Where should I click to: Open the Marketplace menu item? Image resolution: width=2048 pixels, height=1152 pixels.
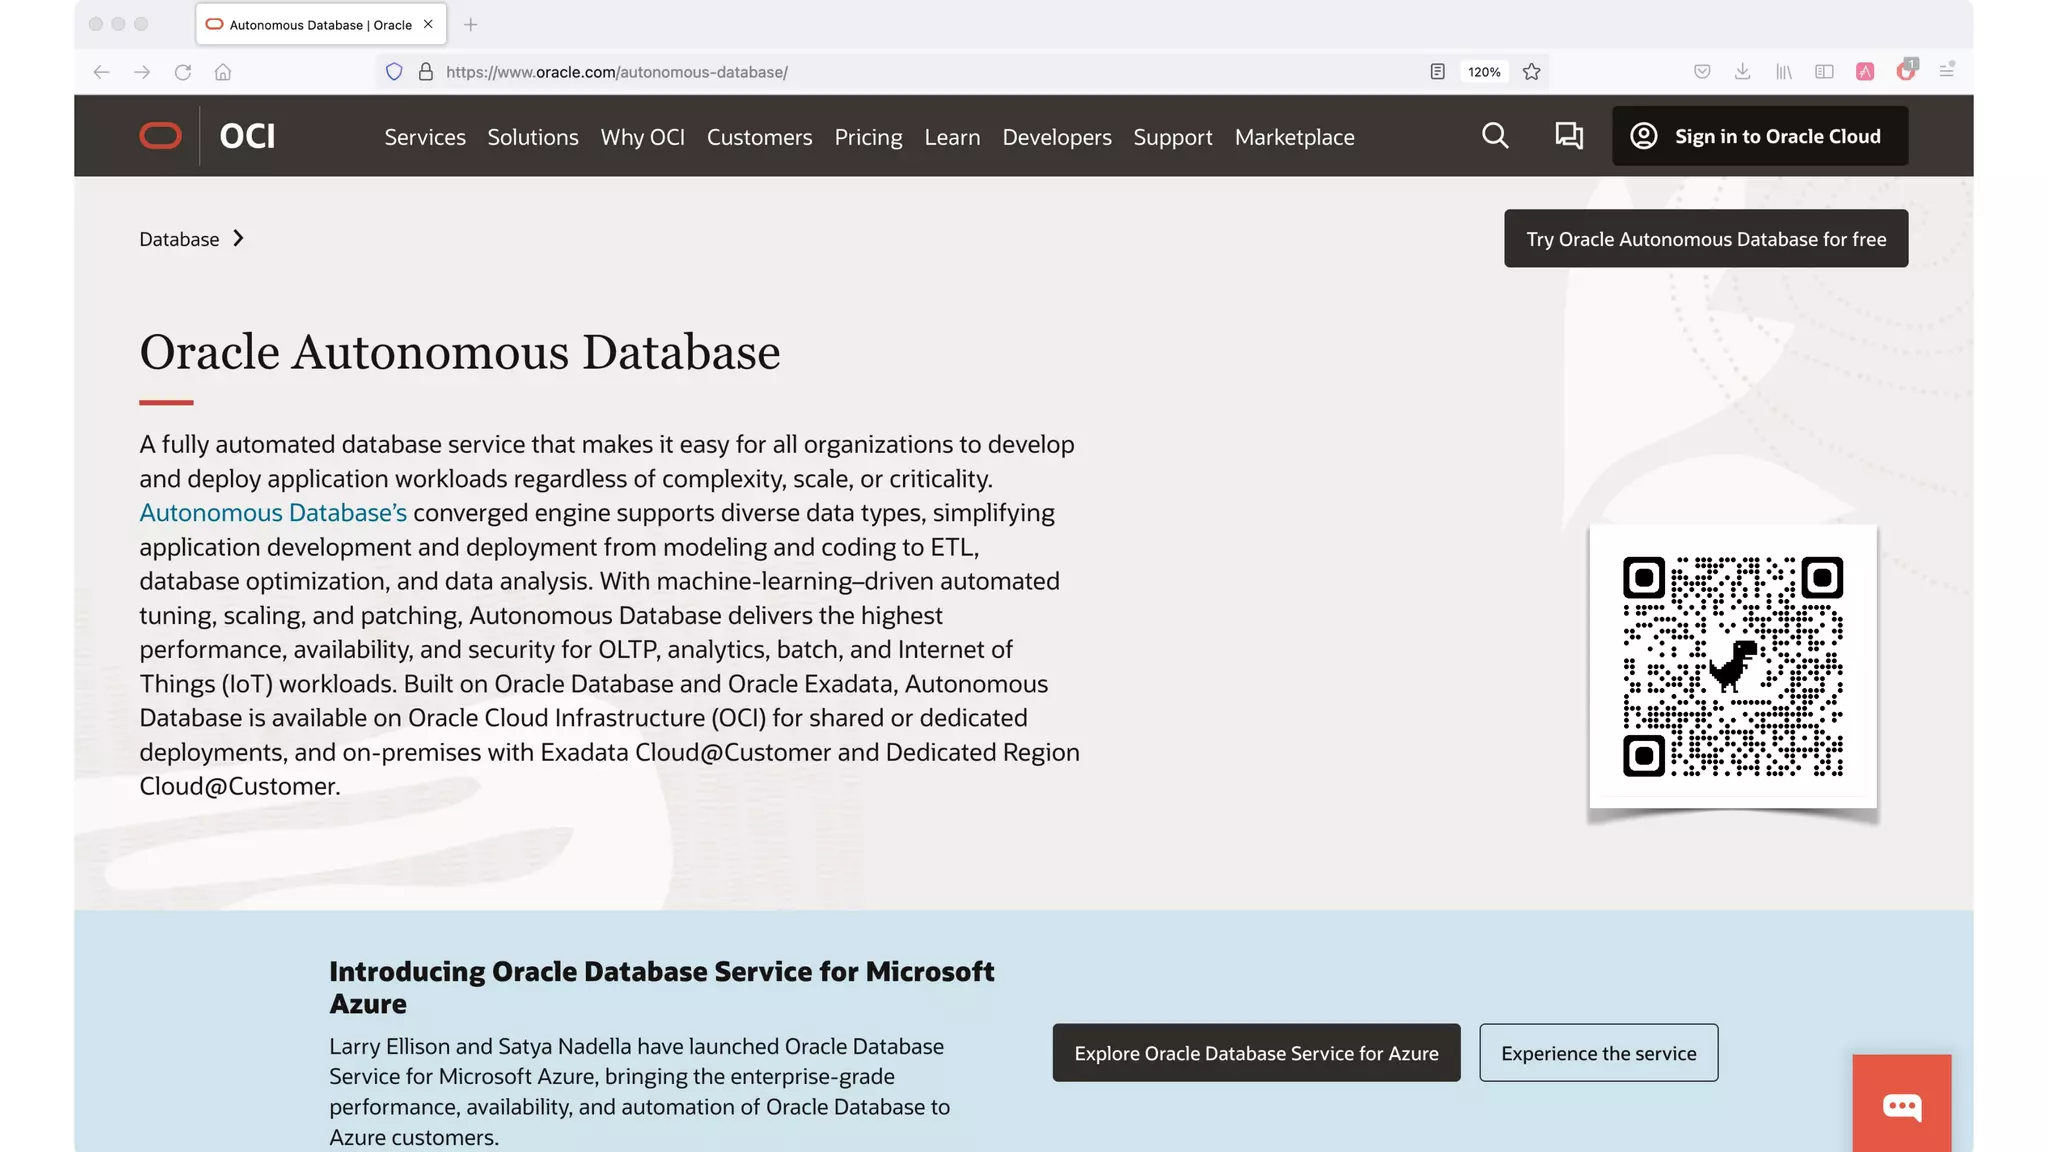pyautogui.click(x=1294, y=137)
